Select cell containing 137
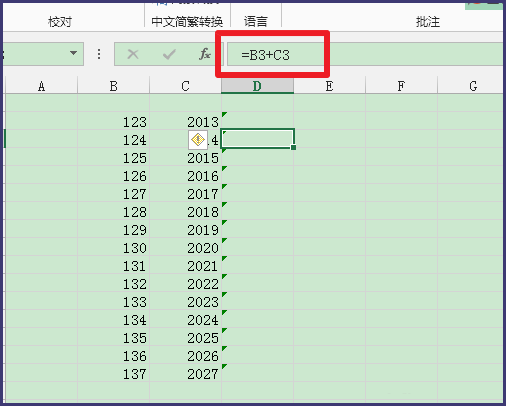 113,373
